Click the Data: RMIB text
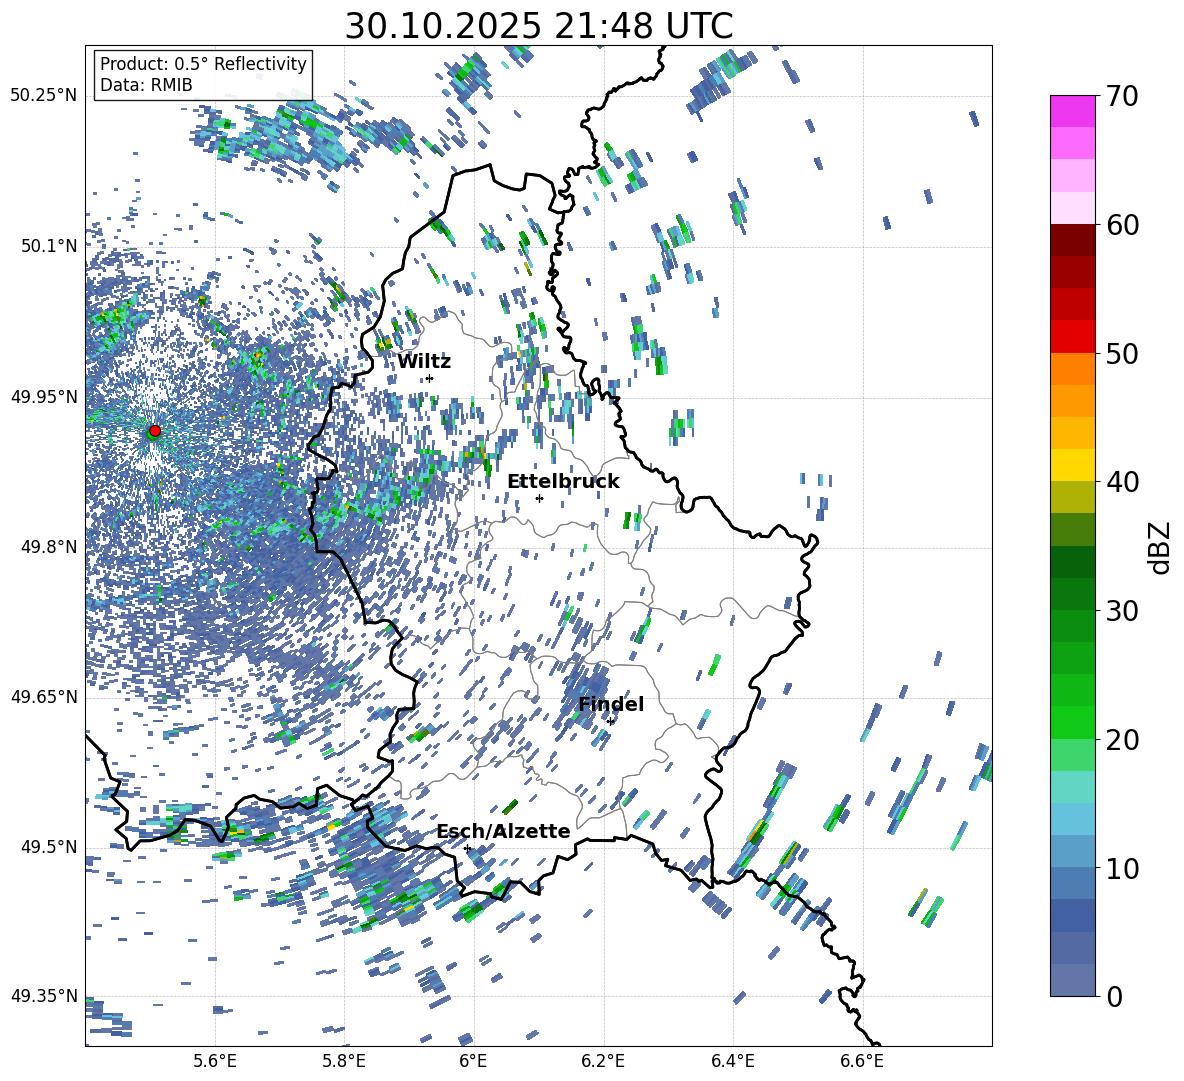1184x1081 pixels. click(x=146, y=85)
